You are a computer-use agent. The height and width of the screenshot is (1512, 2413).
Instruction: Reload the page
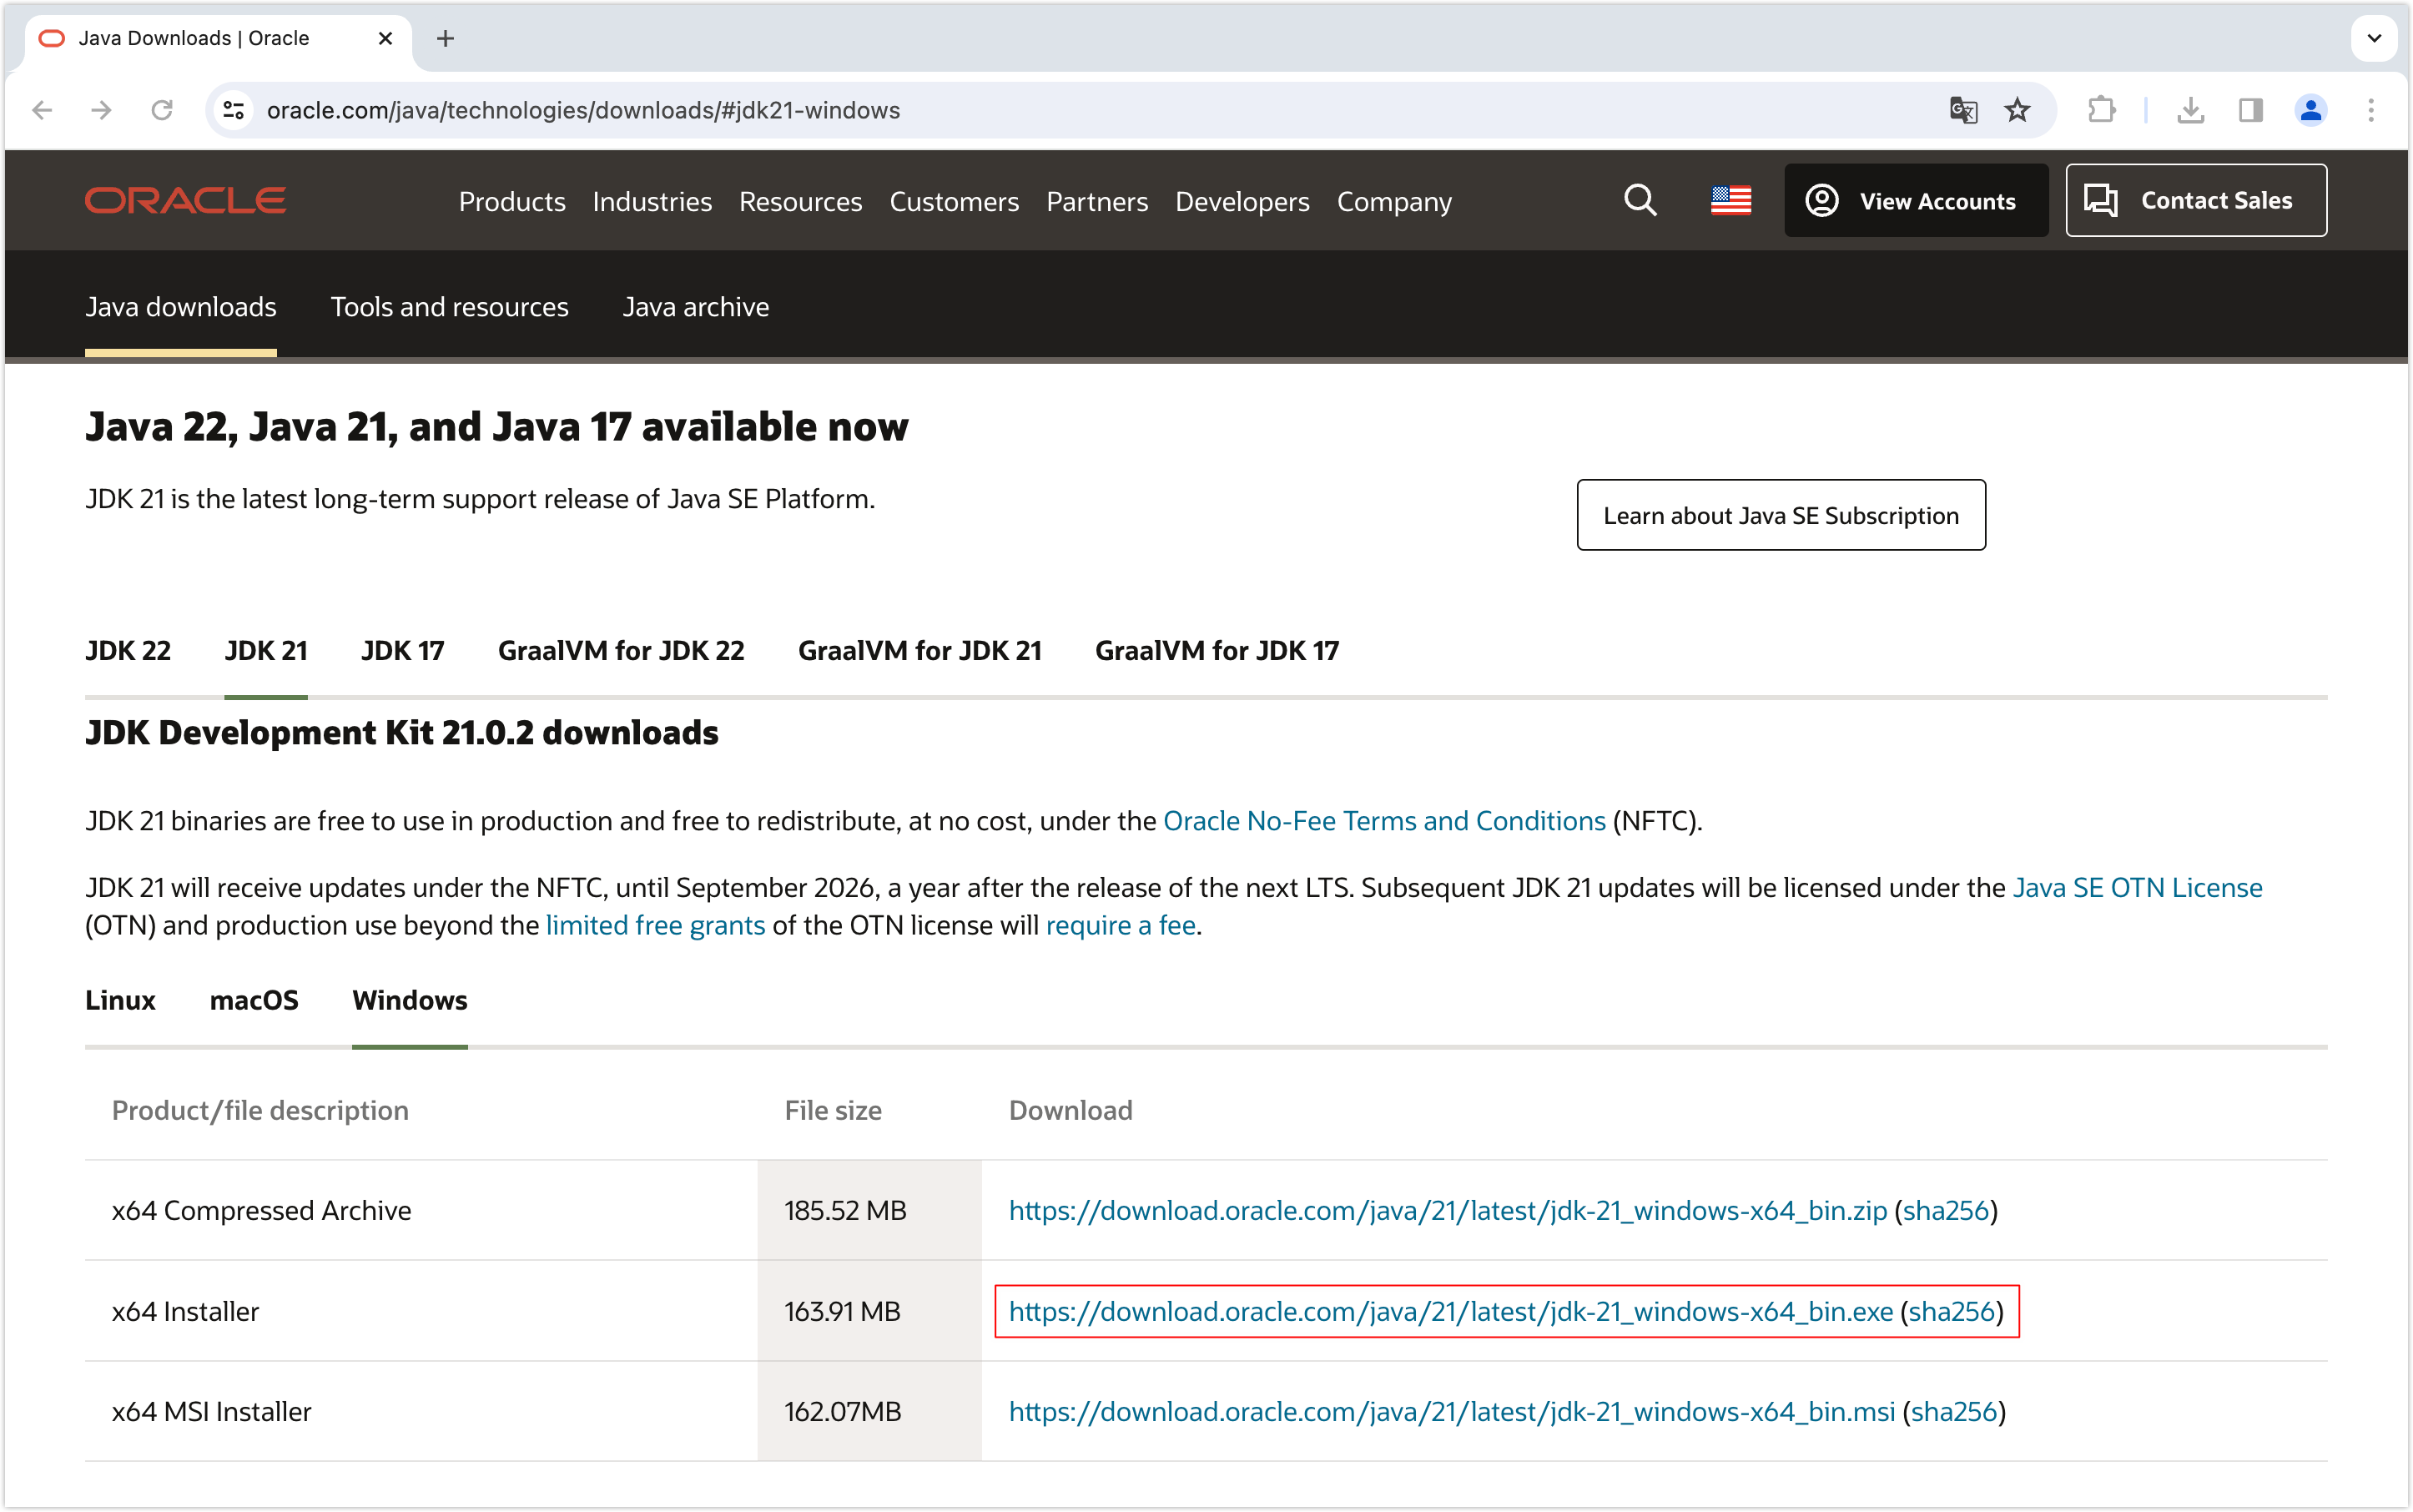click(x=162, y=110)
